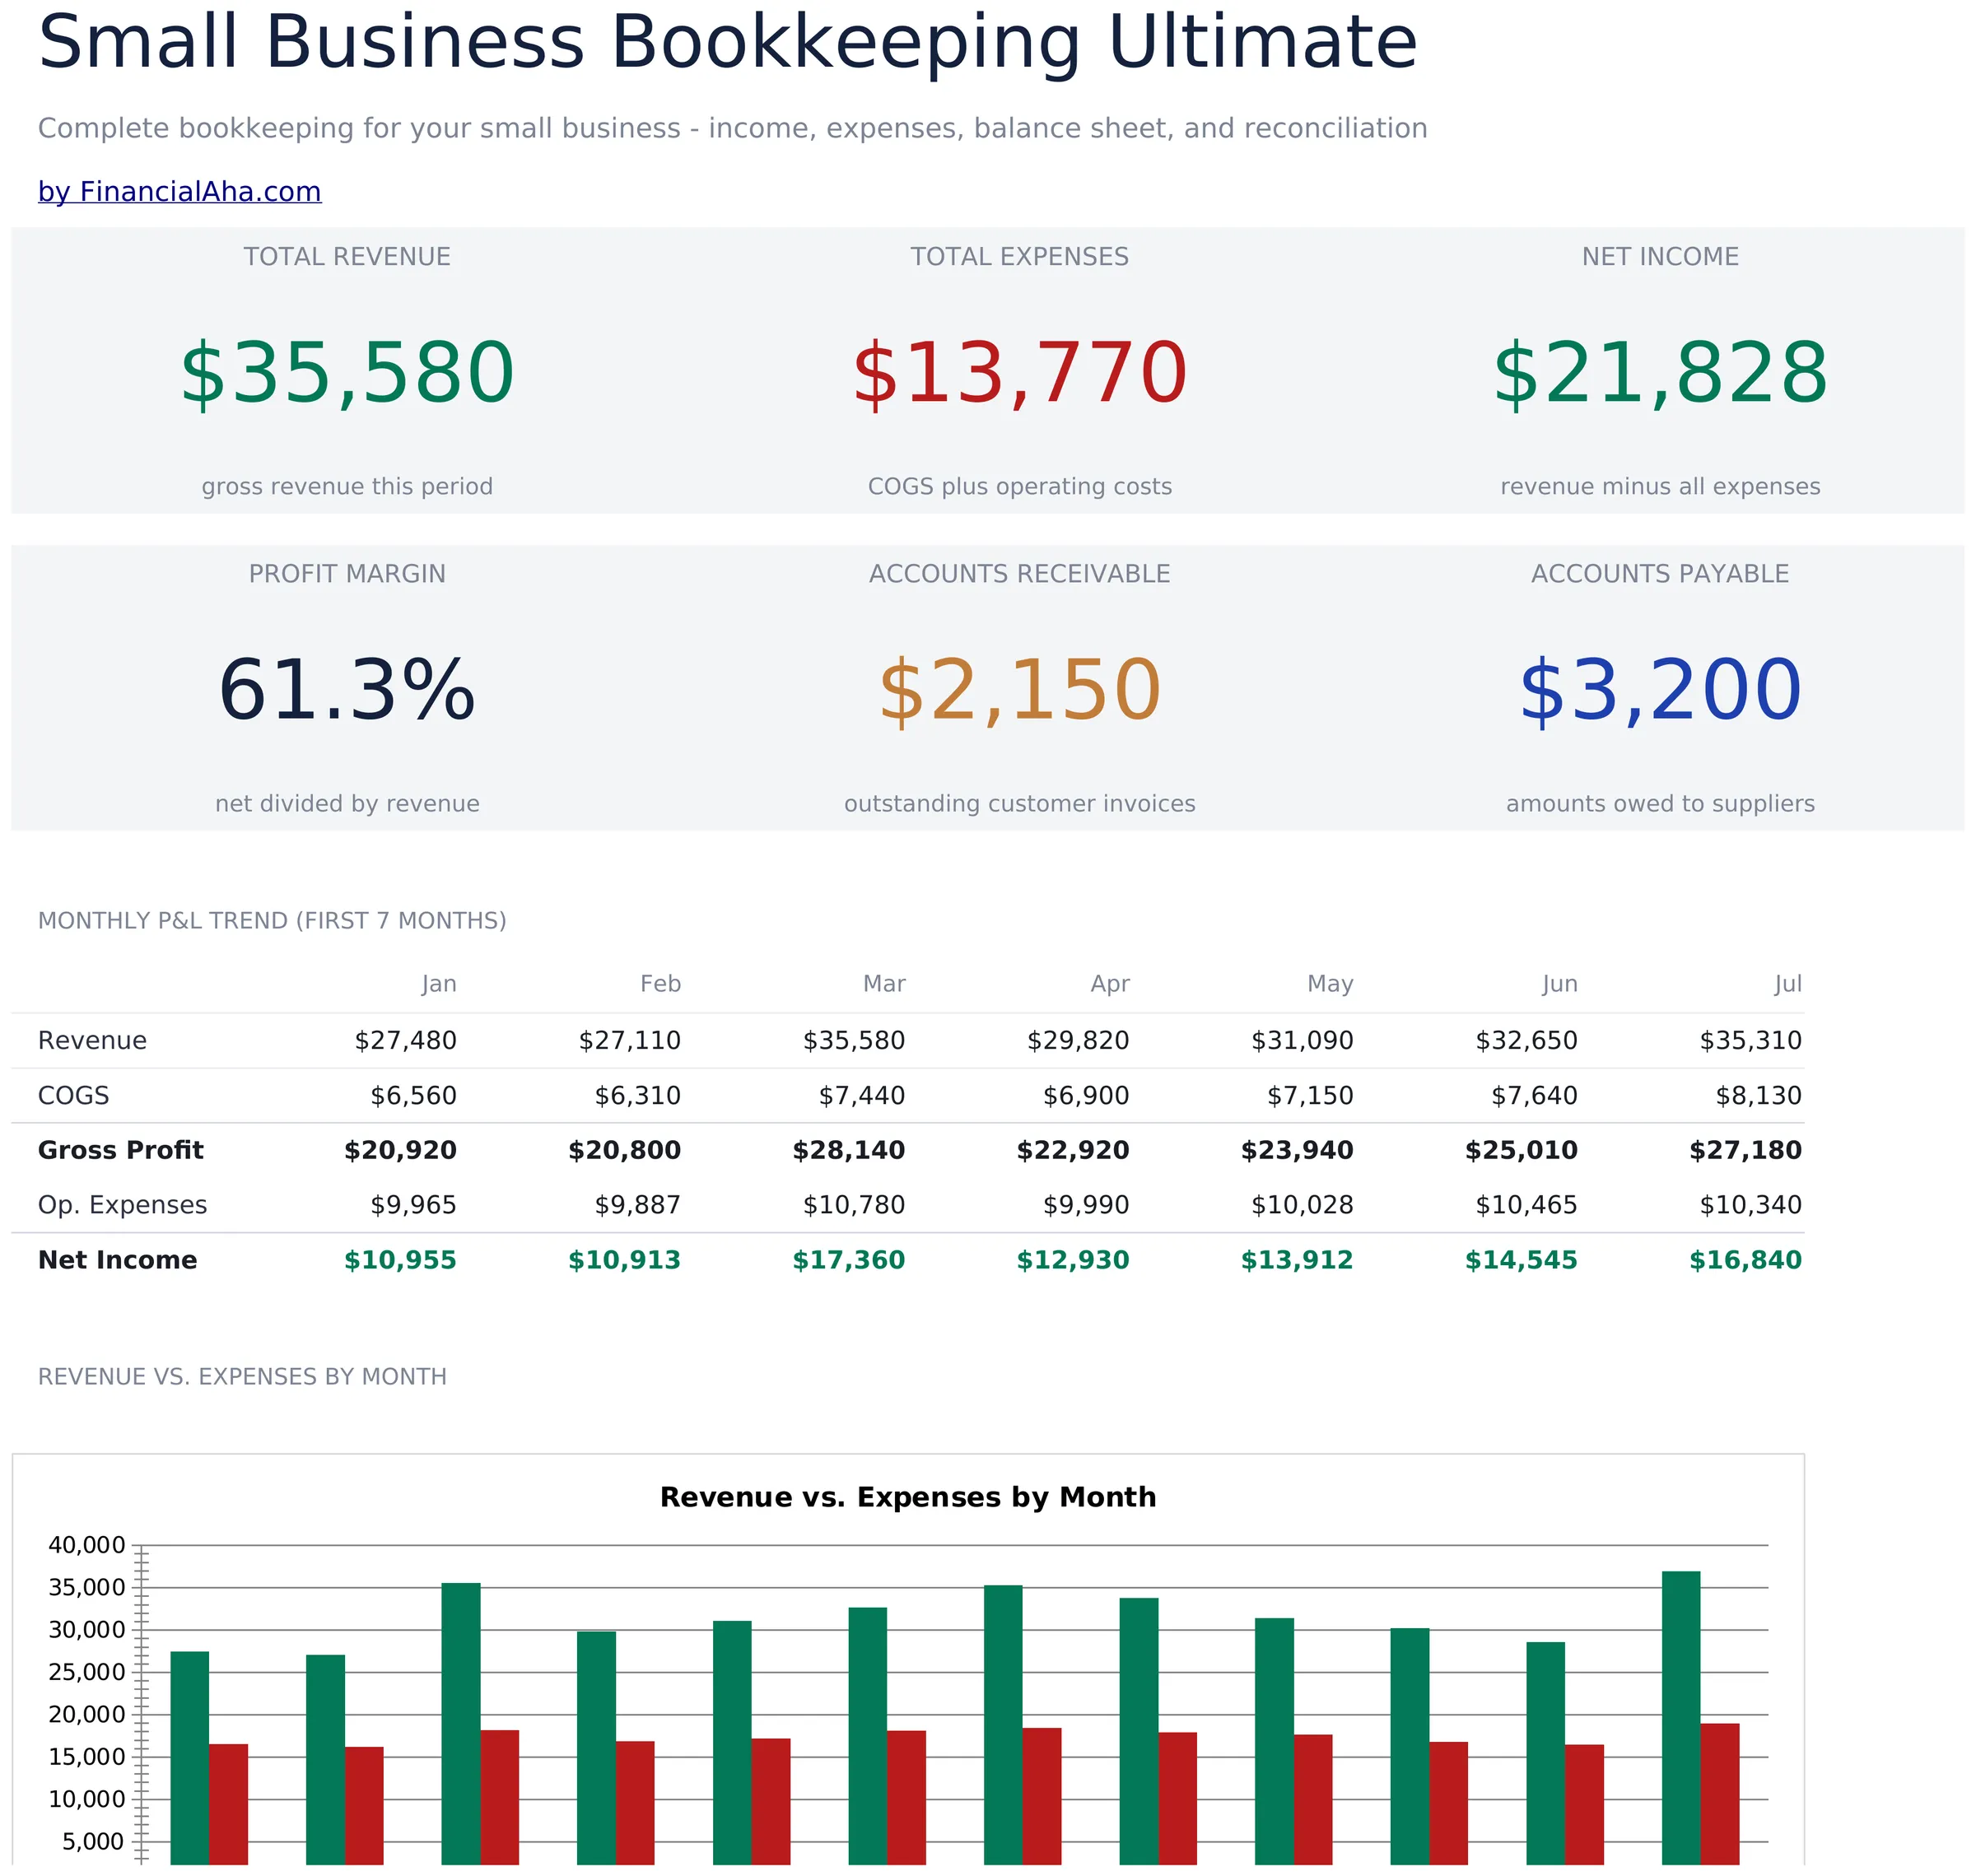1976x1876 pixels.
Task: Click the ACCOUNTS PAYABLE card heading
Action: 1660,574
